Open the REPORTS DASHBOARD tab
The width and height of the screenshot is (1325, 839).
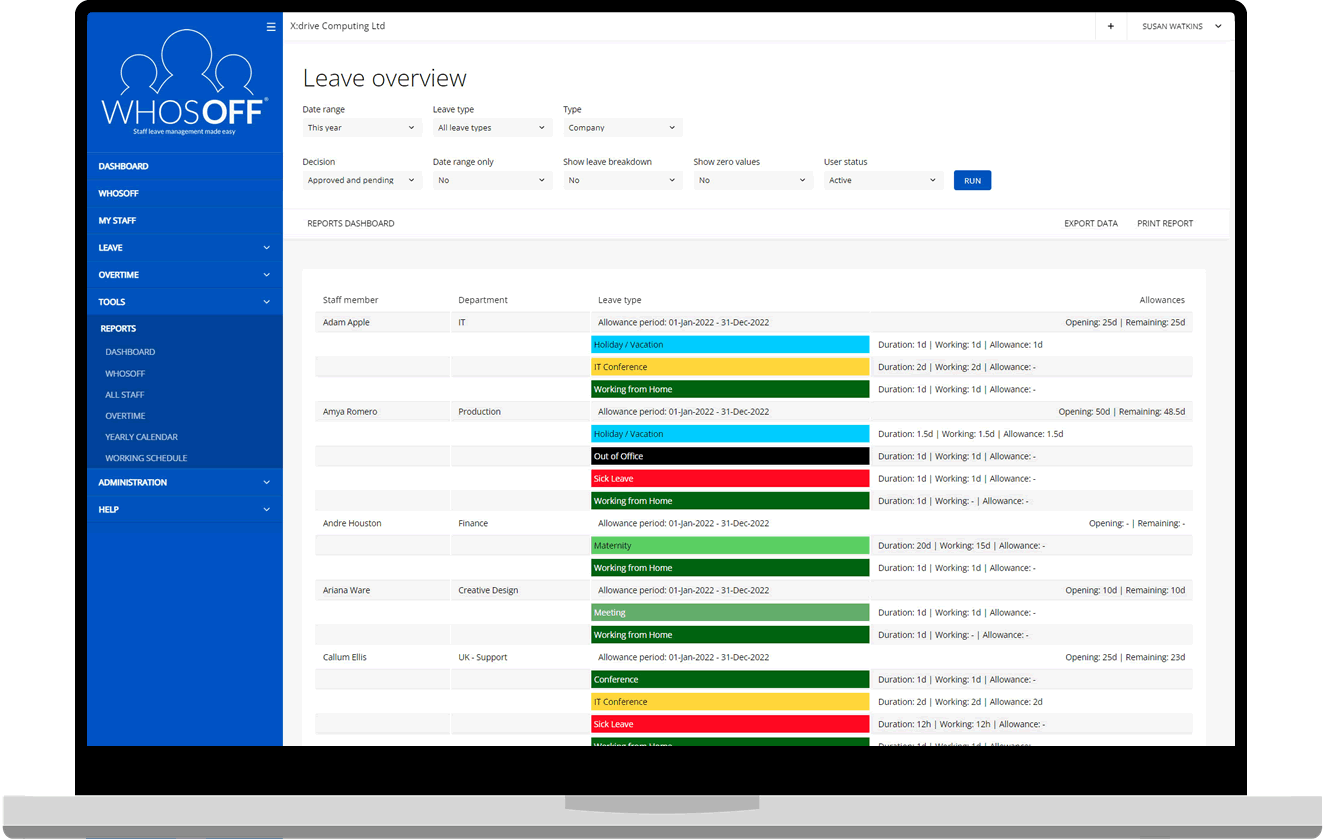(x=351, y=223)
